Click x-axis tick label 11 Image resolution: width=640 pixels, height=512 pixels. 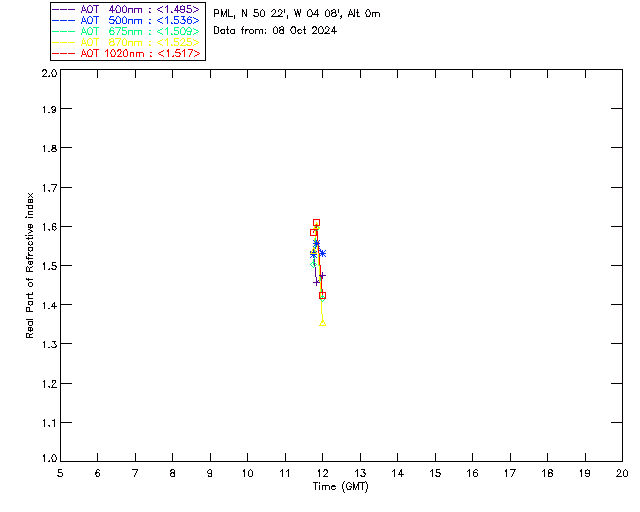(x=285, y=473)
